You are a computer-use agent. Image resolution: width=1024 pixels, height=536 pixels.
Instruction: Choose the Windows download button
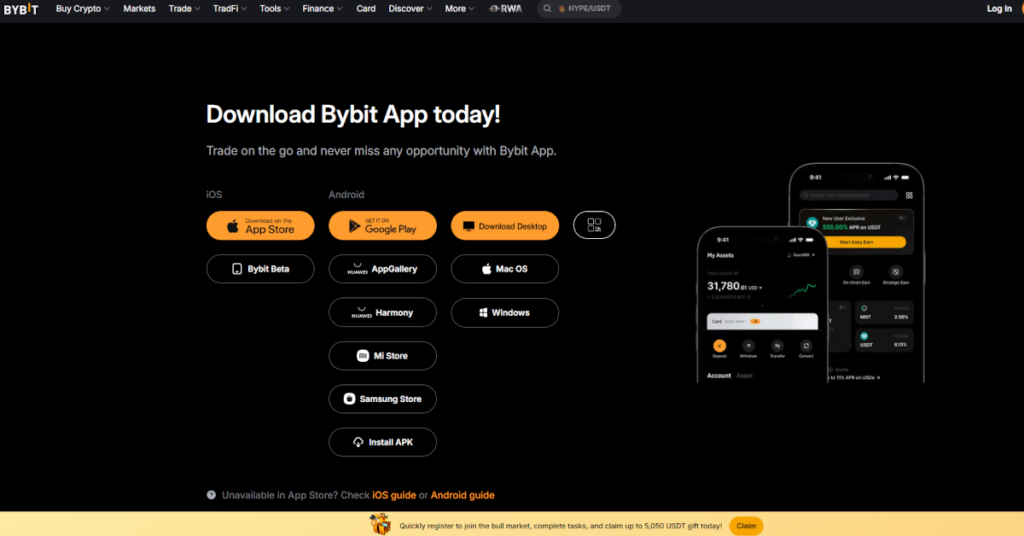[x=505, y=313]
